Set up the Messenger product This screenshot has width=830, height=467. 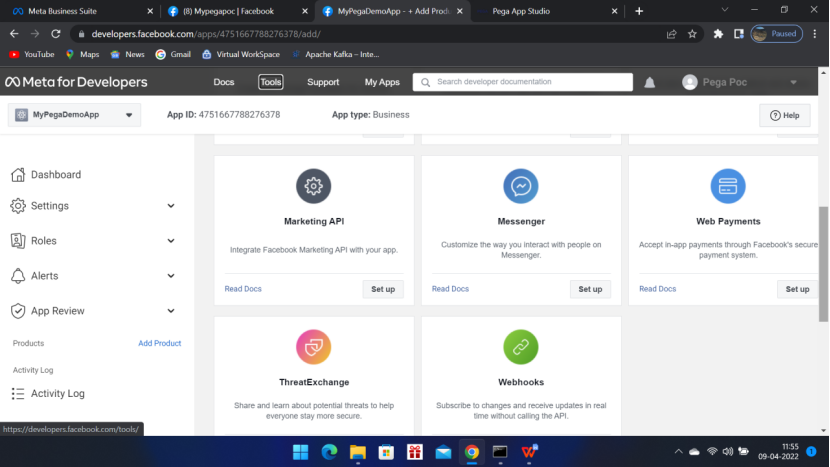590,289
